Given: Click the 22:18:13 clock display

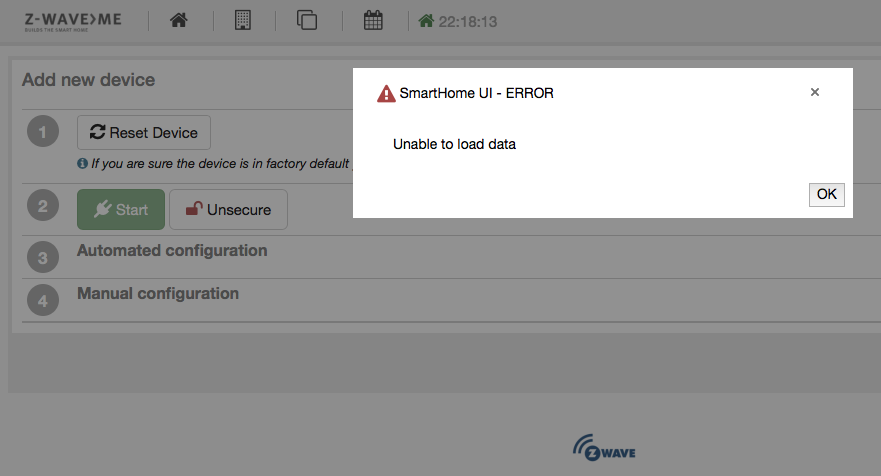Looking at the screenshot, I should coord(469,21).
